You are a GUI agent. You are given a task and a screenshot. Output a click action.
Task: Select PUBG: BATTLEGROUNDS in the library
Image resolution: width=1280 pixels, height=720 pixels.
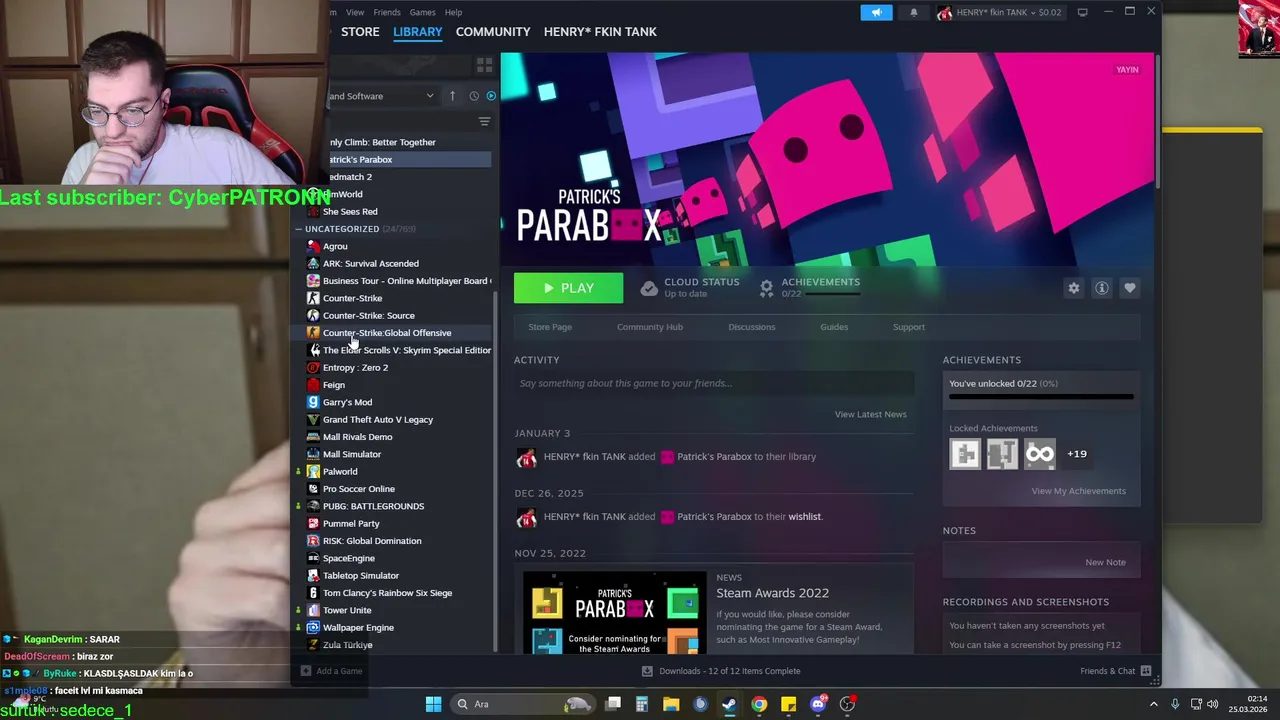(373, 506)
